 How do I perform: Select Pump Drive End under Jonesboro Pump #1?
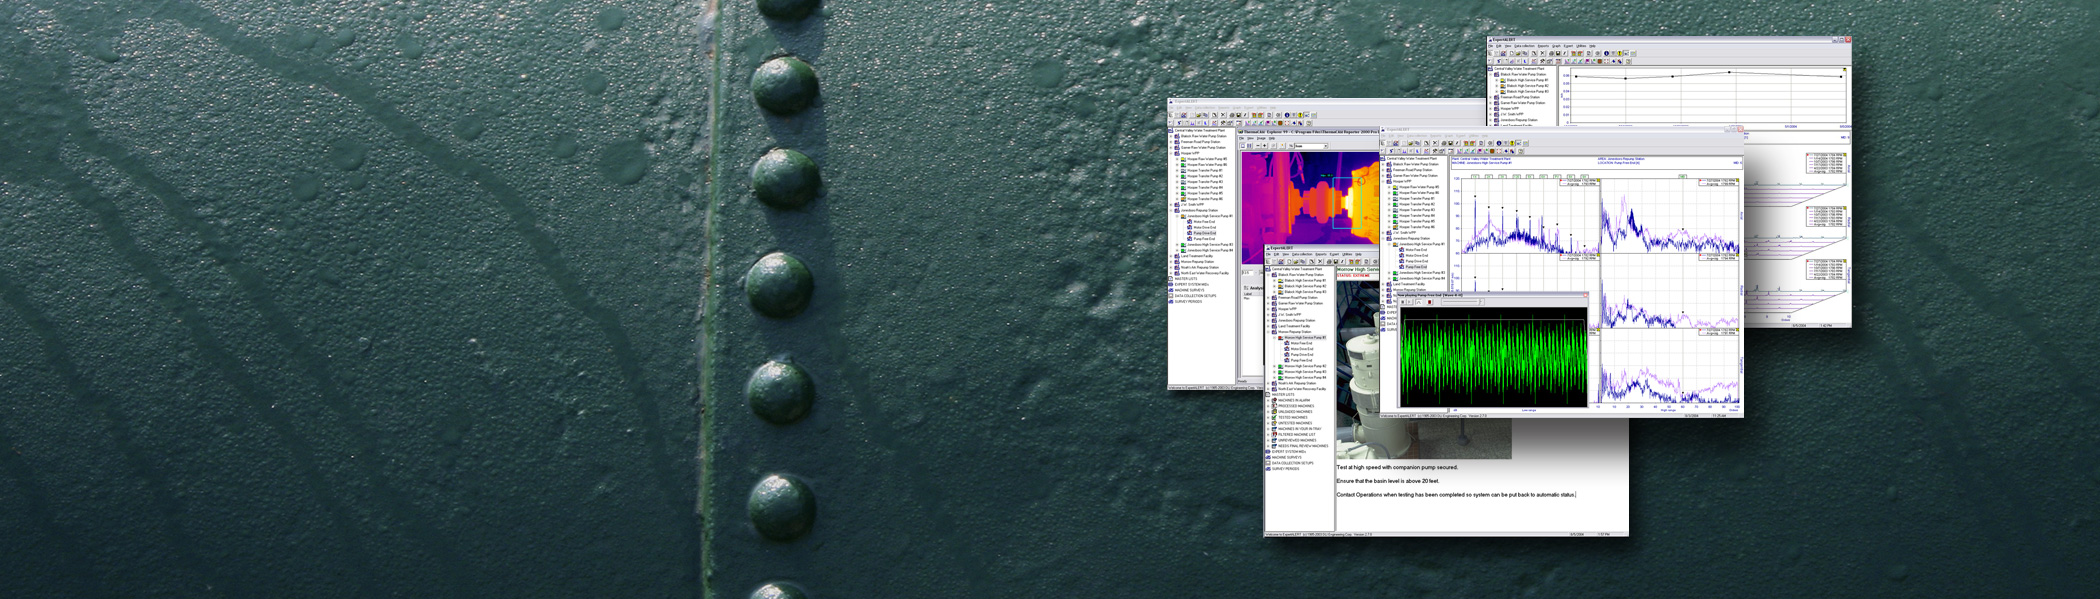click(1204, 233)
